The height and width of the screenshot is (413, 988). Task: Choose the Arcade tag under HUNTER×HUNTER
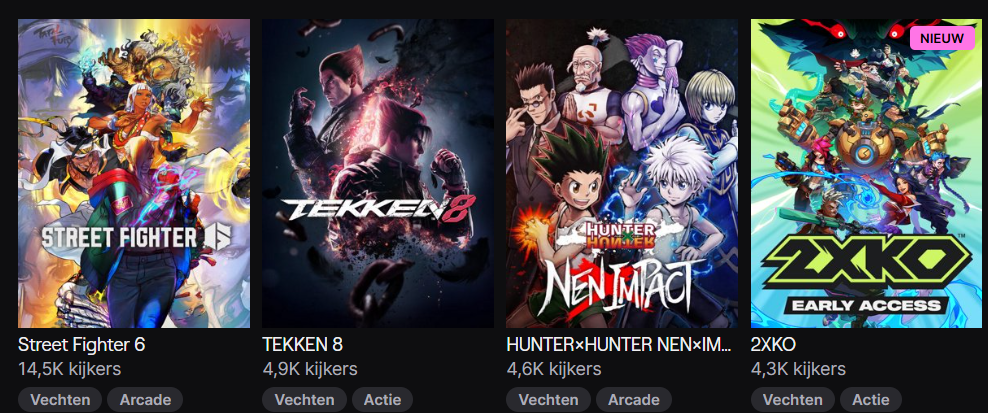634,400
